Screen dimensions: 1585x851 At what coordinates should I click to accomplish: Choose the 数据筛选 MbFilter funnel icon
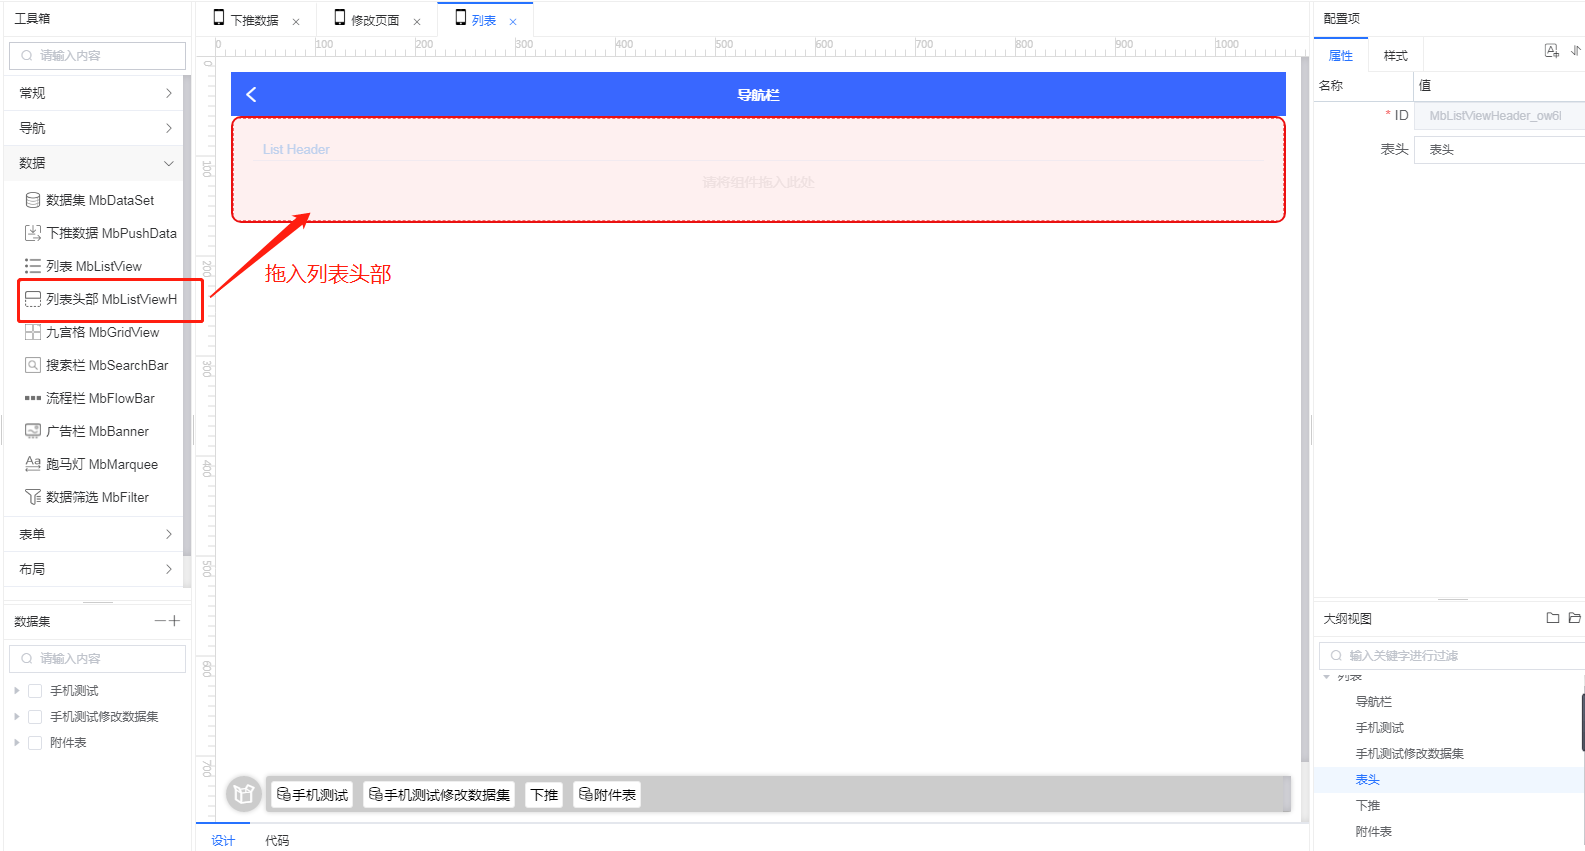pos(33,497)
